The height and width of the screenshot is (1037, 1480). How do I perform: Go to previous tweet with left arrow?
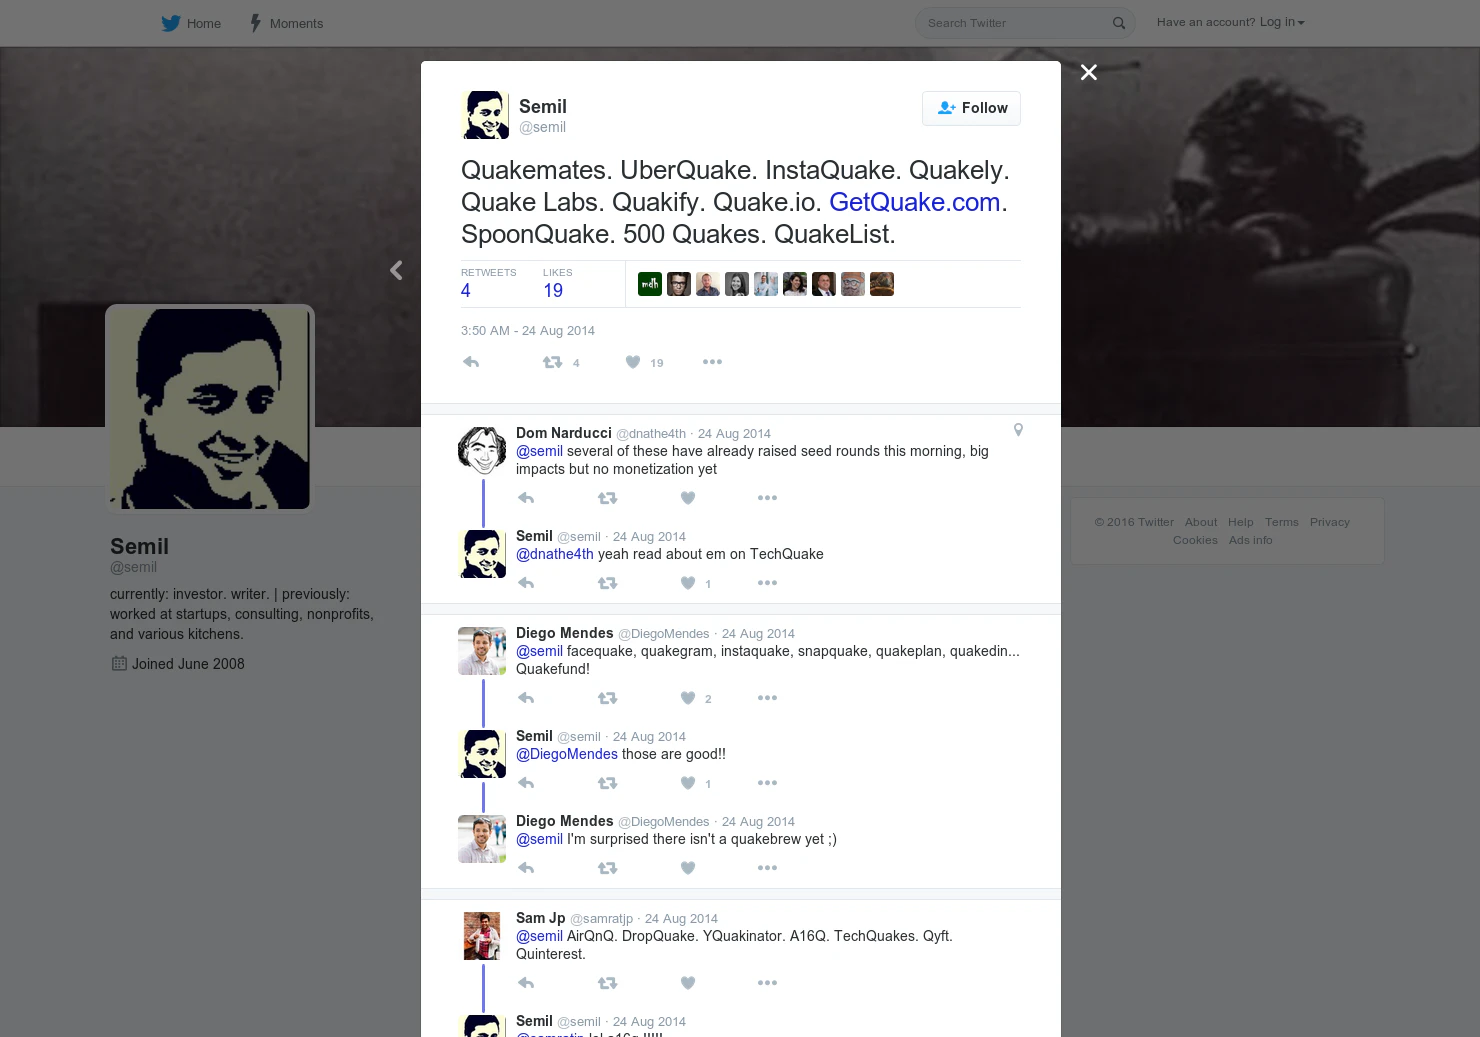click(x=396, y=270)
